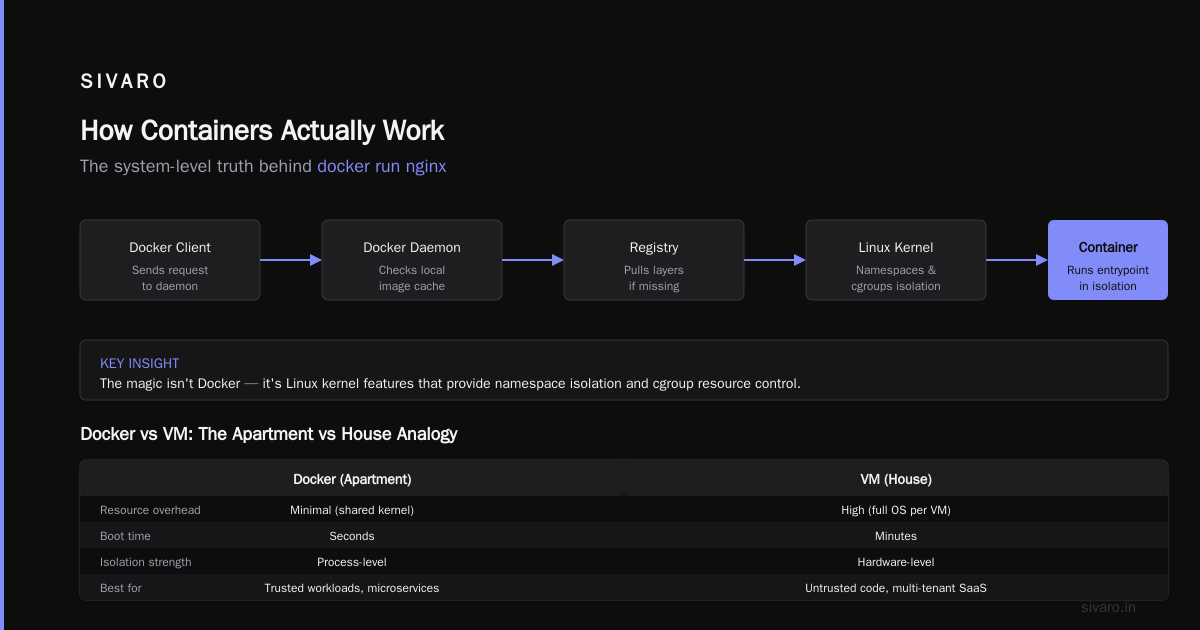Click the 'Trusted workloads, microservices' cell
The height and width of the screenshot is (630, 1200).
click(352, 588)
